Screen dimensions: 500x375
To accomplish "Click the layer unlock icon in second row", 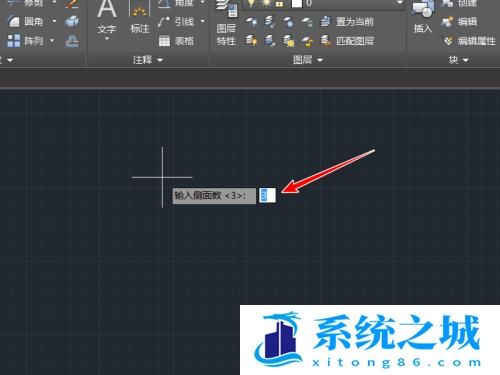I will [x=307, y=41].
